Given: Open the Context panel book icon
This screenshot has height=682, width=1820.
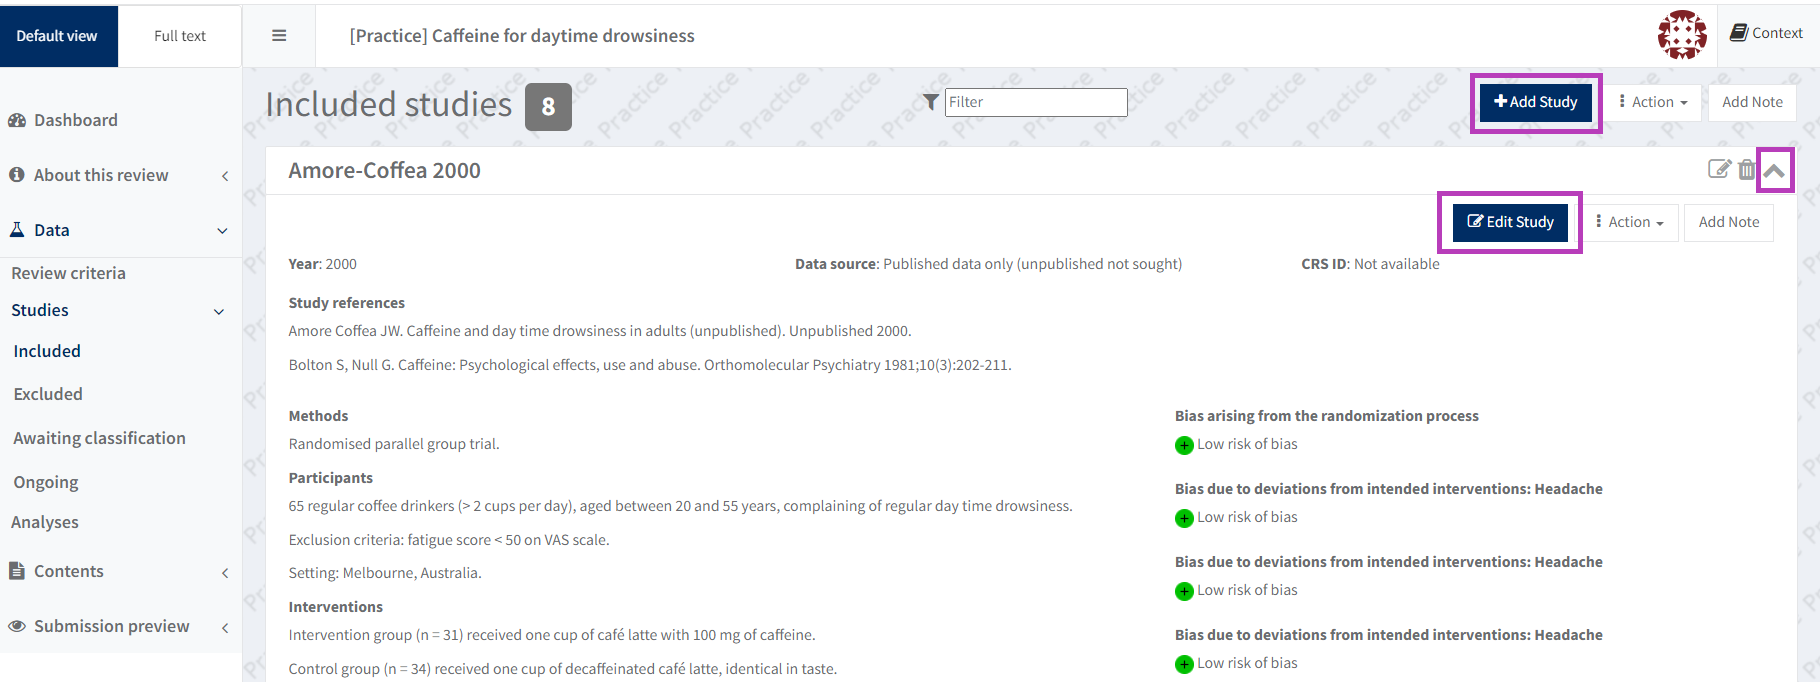Looking at the screenshot, I should click(x=1739, y=33).
